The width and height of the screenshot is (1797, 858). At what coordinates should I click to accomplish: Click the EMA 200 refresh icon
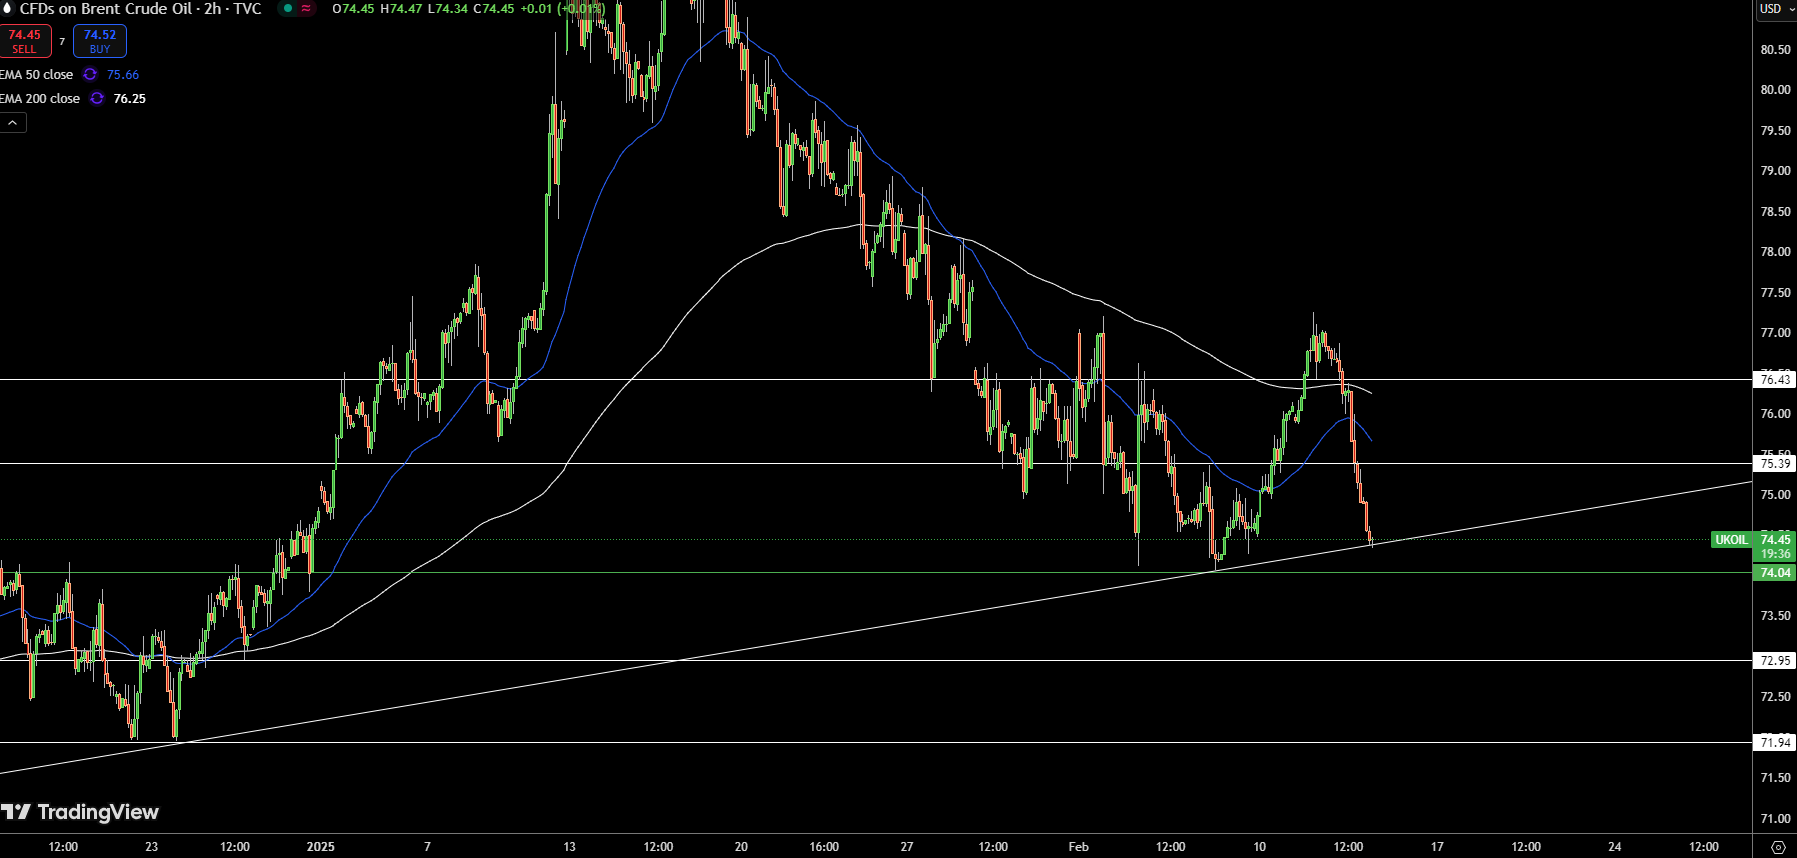97,98
